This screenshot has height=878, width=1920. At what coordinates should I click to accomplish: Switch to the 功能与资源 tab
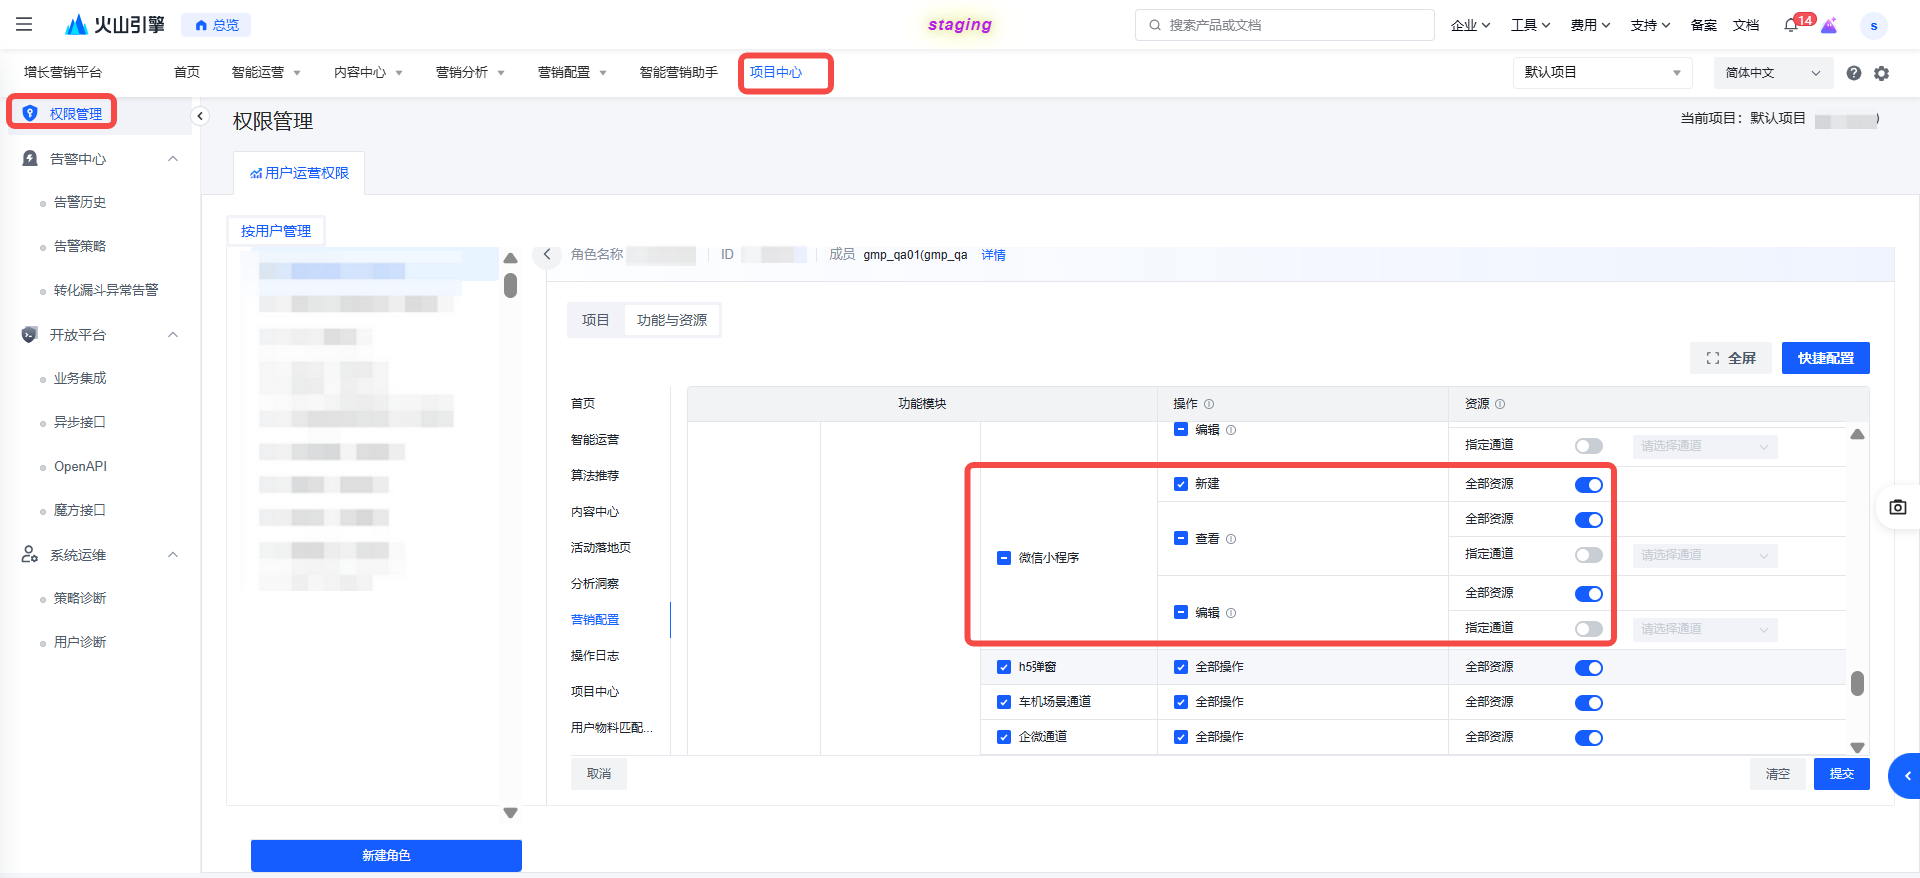point(671,320)
